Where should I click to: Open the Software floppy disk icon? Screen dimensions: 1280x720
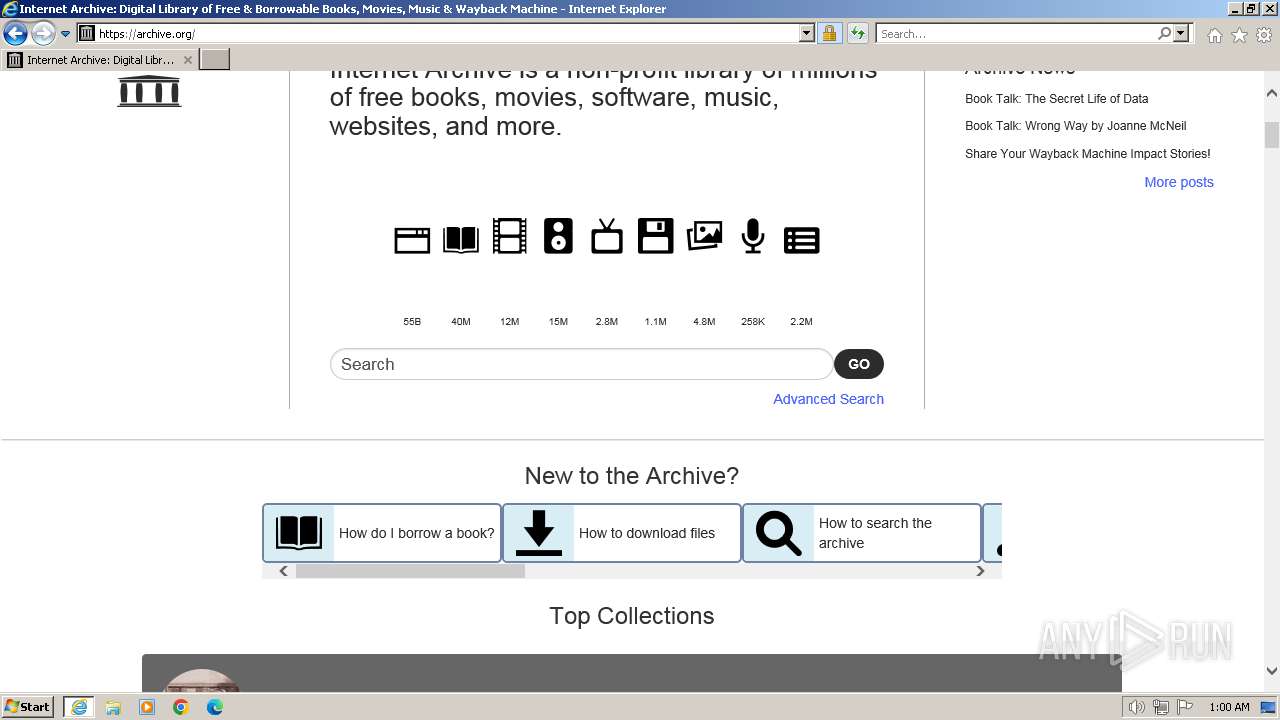(x=656, y=236)
